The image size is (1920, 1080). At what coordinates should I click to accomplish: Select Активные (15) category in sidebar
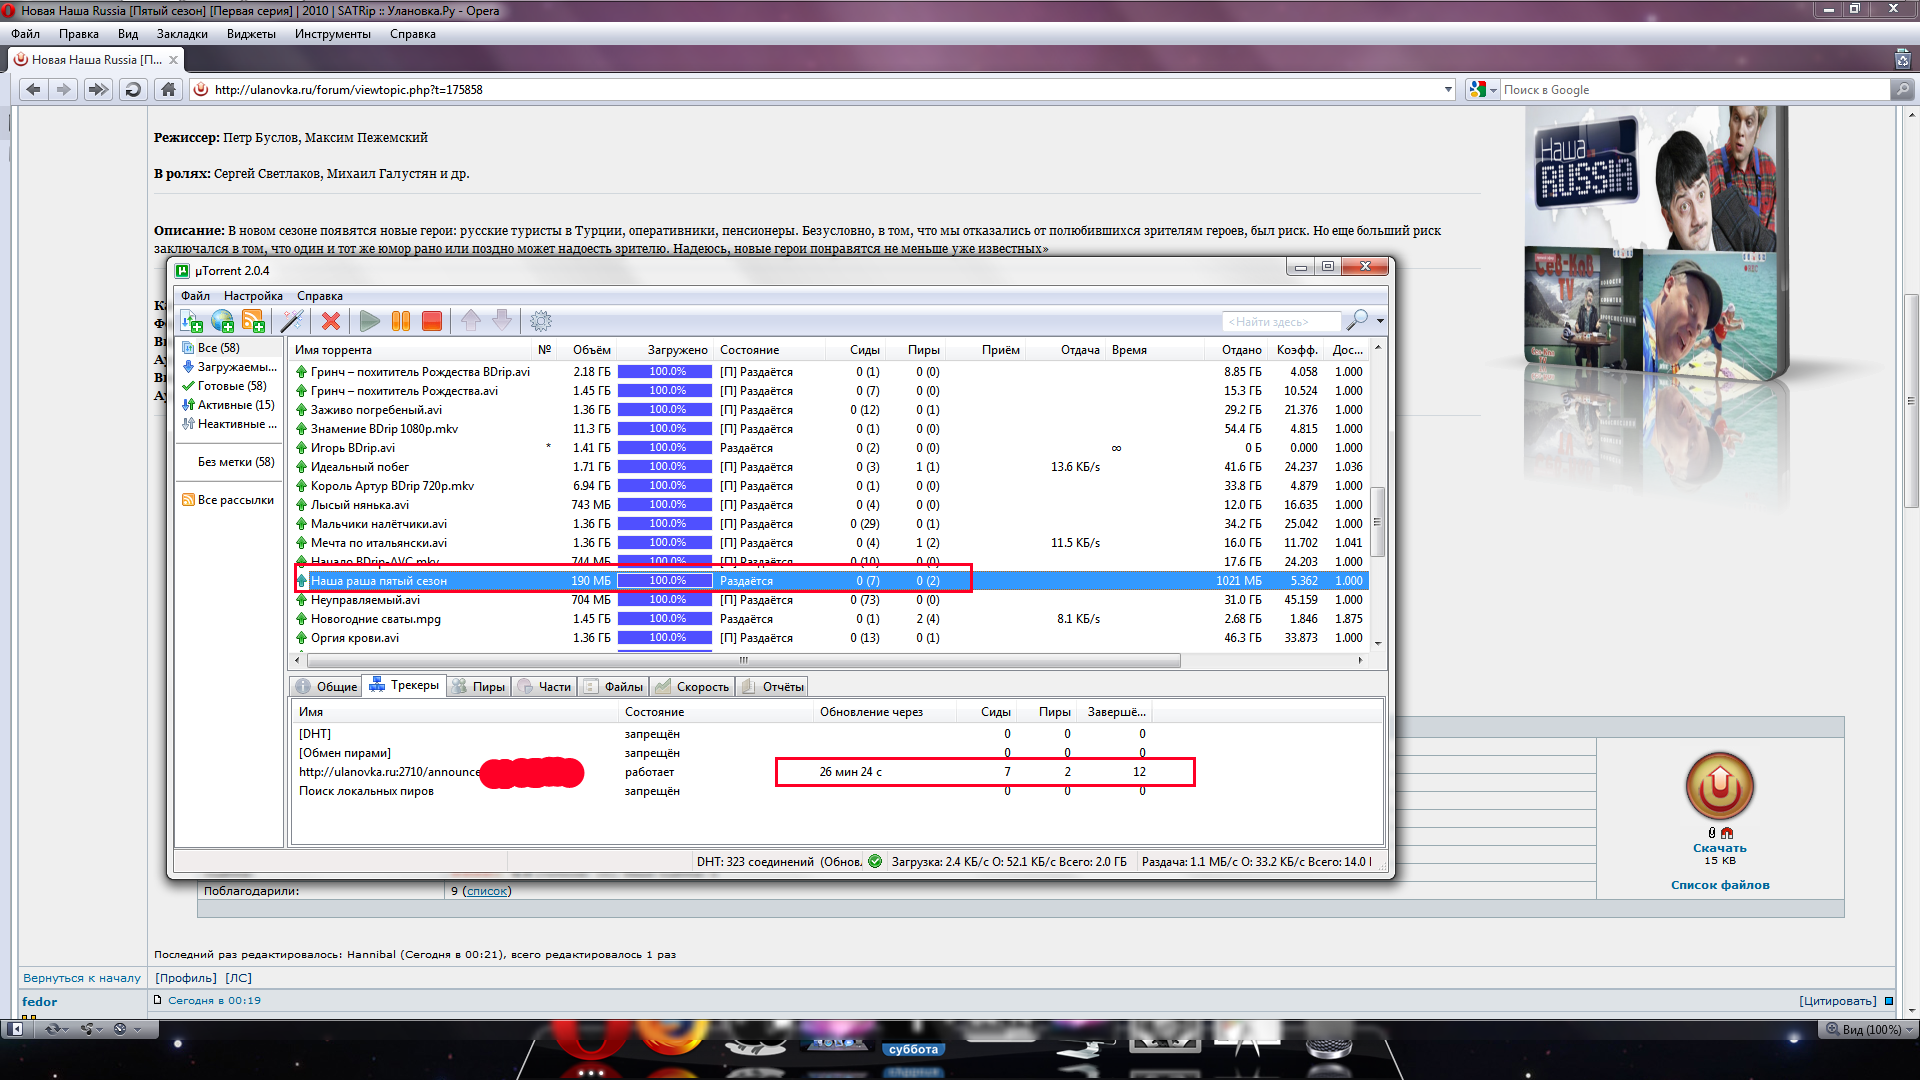point(235,405)
